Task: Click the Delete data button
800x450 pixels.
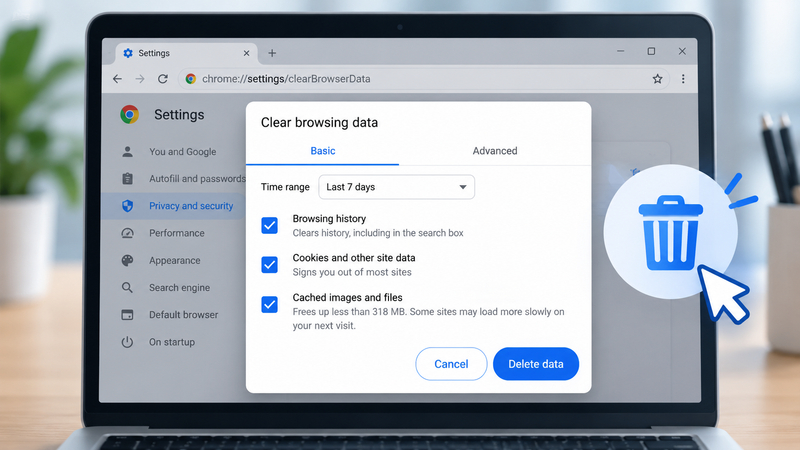Action: coord(536,364)
